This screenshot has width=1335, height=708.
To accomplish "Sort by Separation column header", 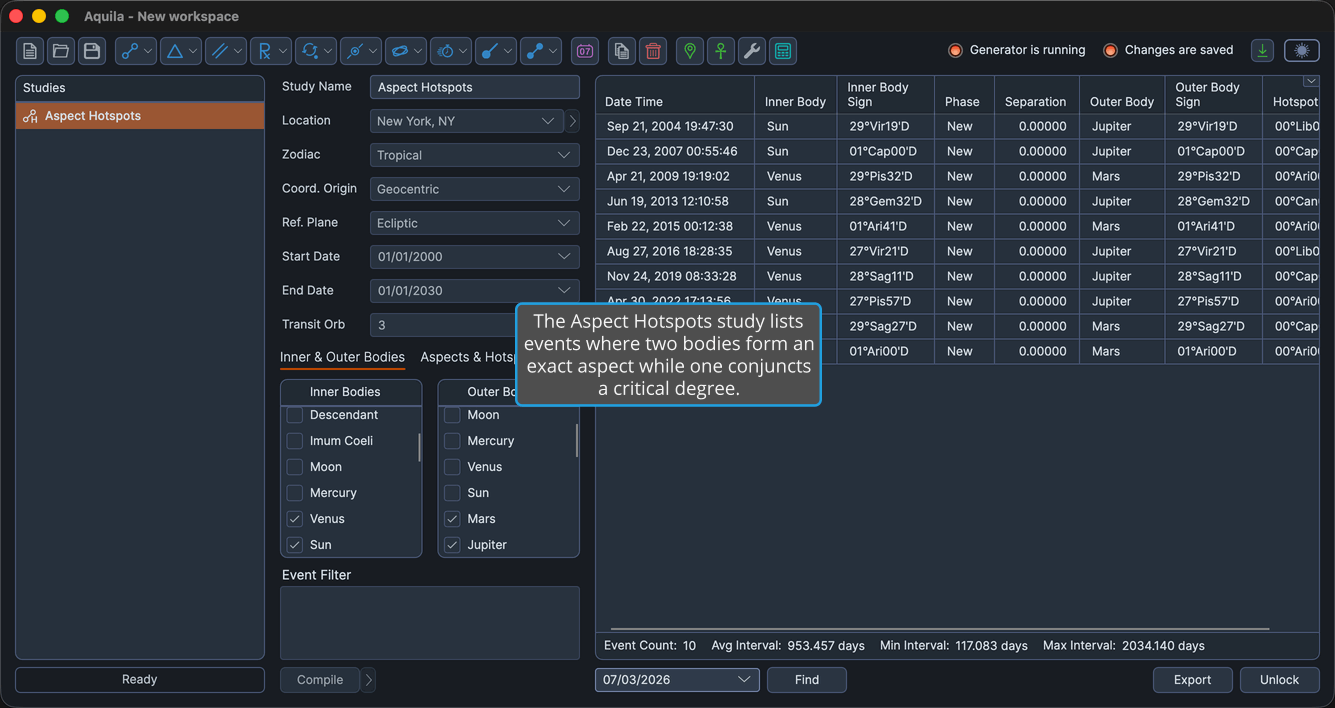I will 1035,95.
